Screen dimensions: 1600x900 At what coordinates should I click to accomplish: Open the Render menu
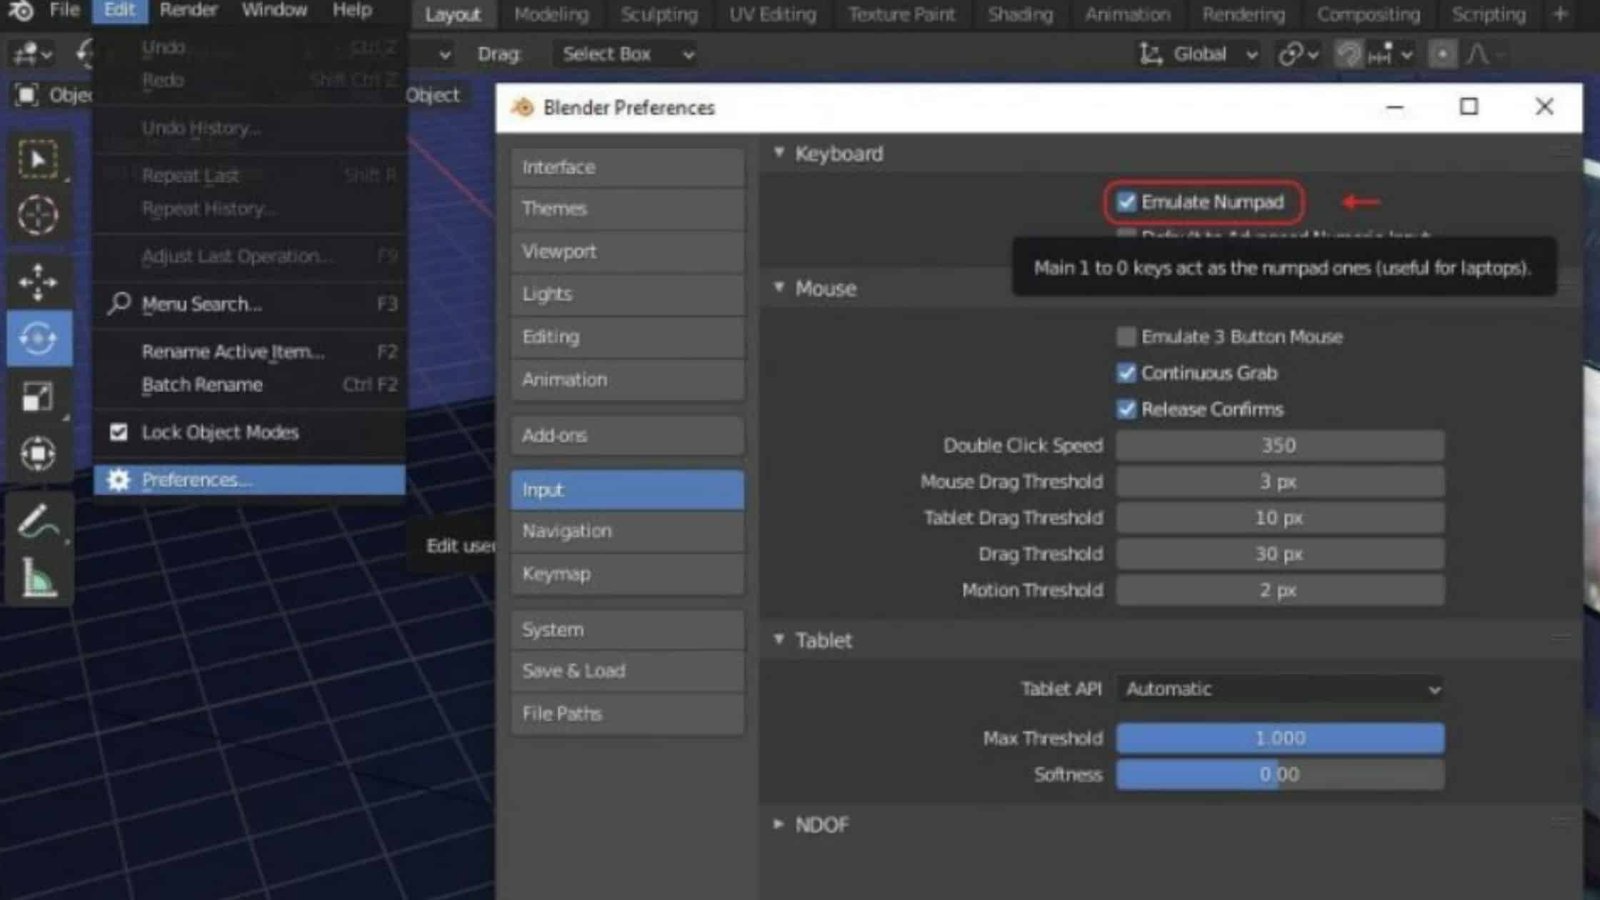[x=187, y=10]
